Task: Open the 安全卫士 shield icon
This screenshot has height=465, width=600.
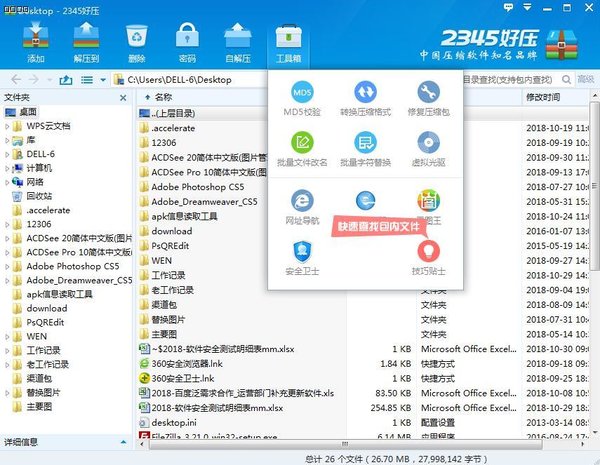Action: 302,258
